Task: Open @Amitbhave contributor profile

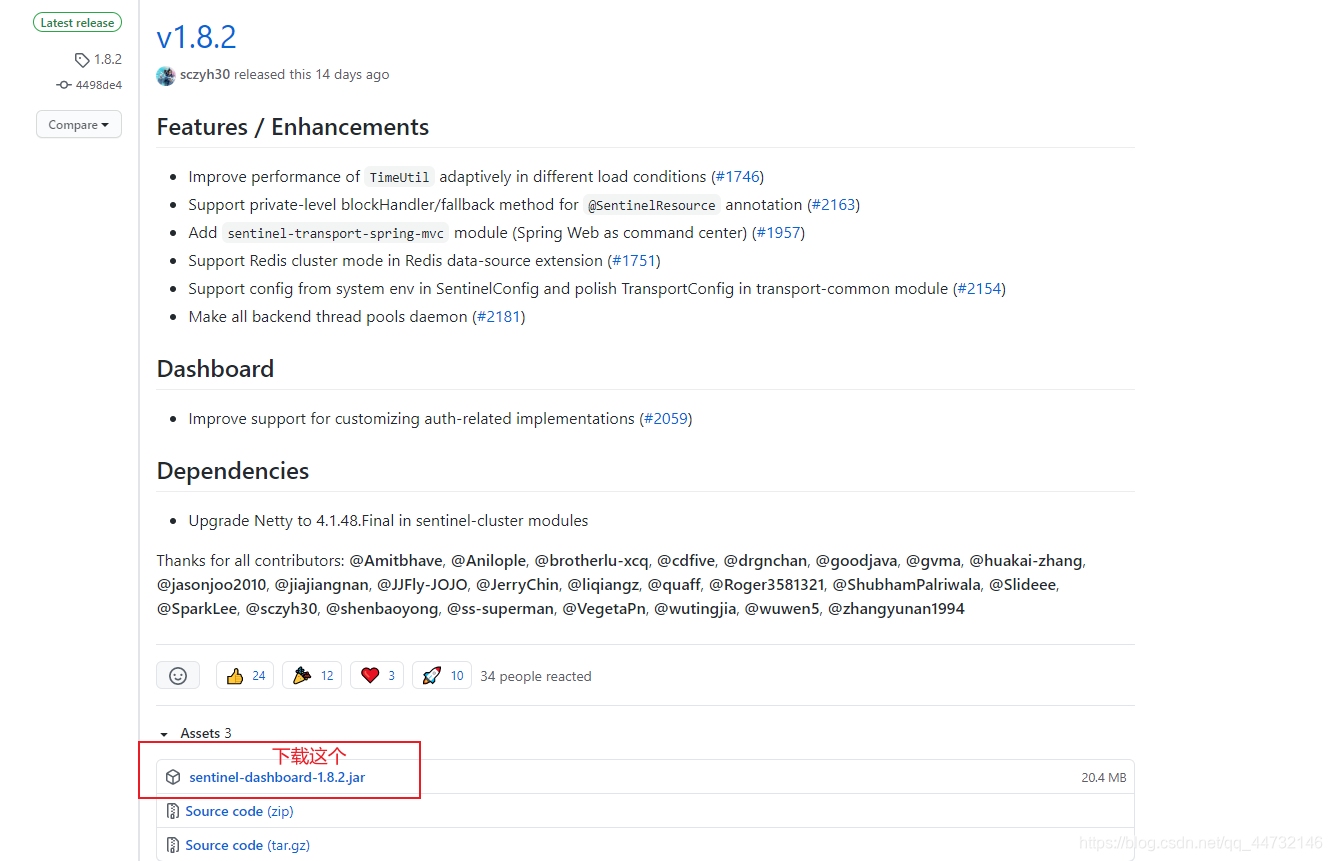Action: [396, 561]
